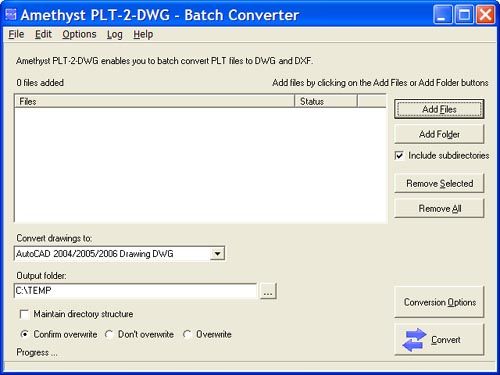Open the File menu
Image resolution: width=500 pixels, height=375 pixels.
16,34
